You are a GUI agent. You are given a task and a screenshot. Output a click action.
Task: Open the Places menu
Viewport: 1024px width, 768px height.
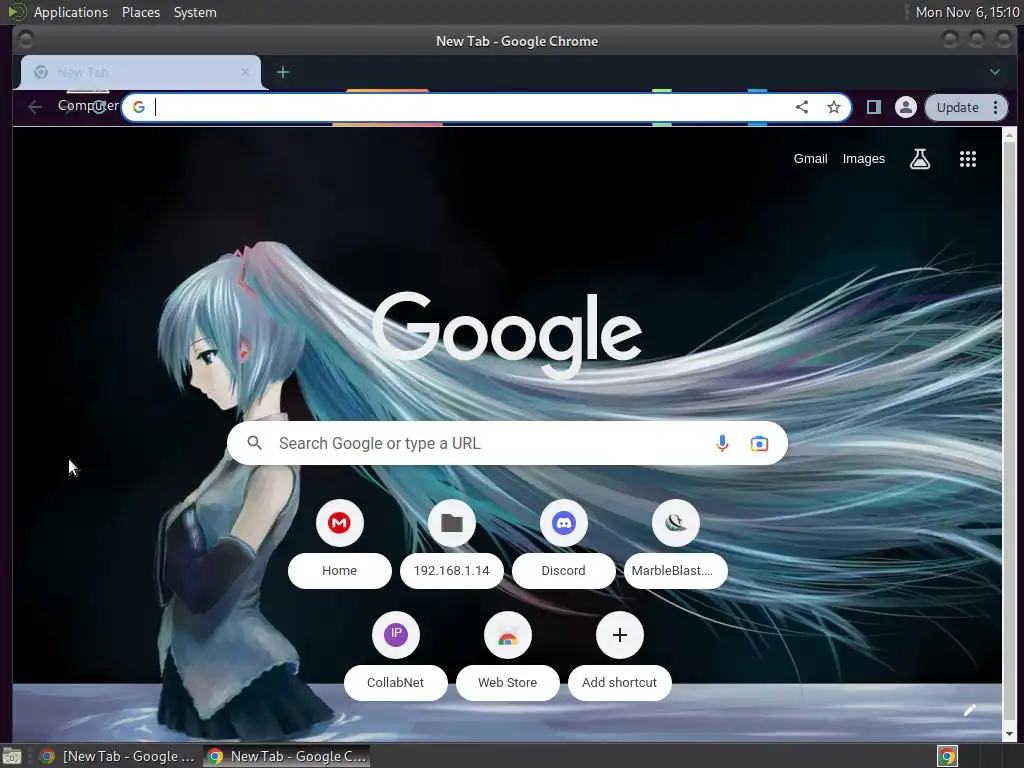point(141,12)
